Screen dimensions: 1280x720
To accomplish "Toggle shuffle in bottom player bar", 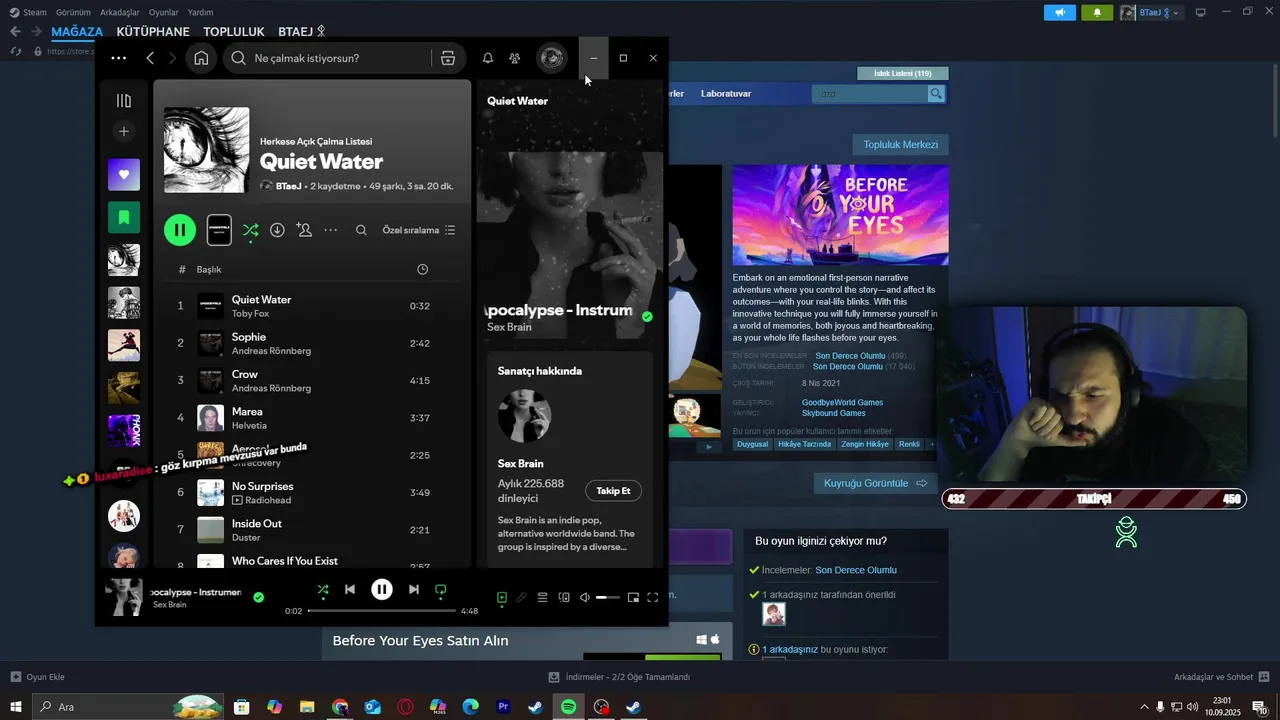I will tap(322, 590).
